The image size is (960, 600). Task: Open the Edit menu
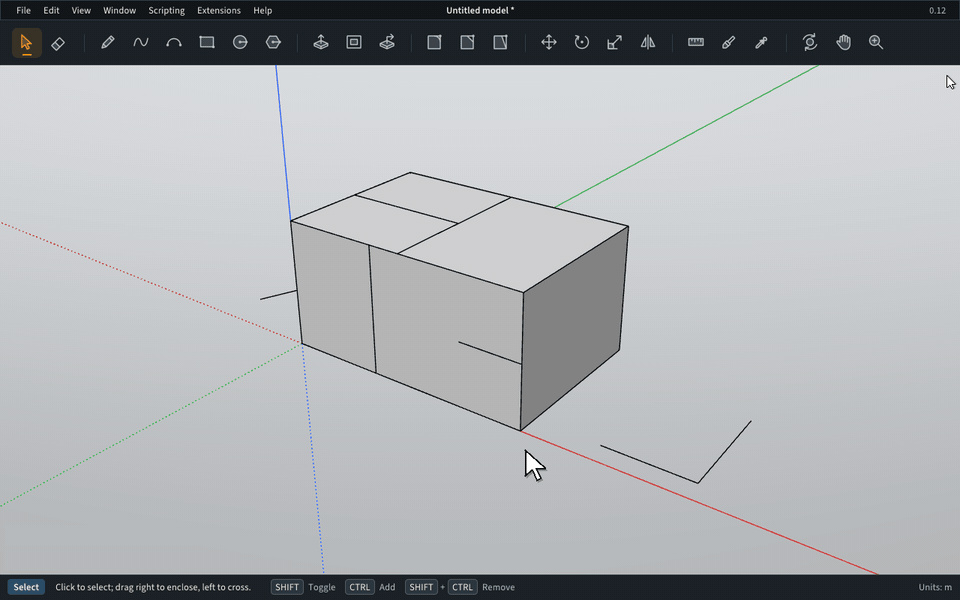click(51, 10)
